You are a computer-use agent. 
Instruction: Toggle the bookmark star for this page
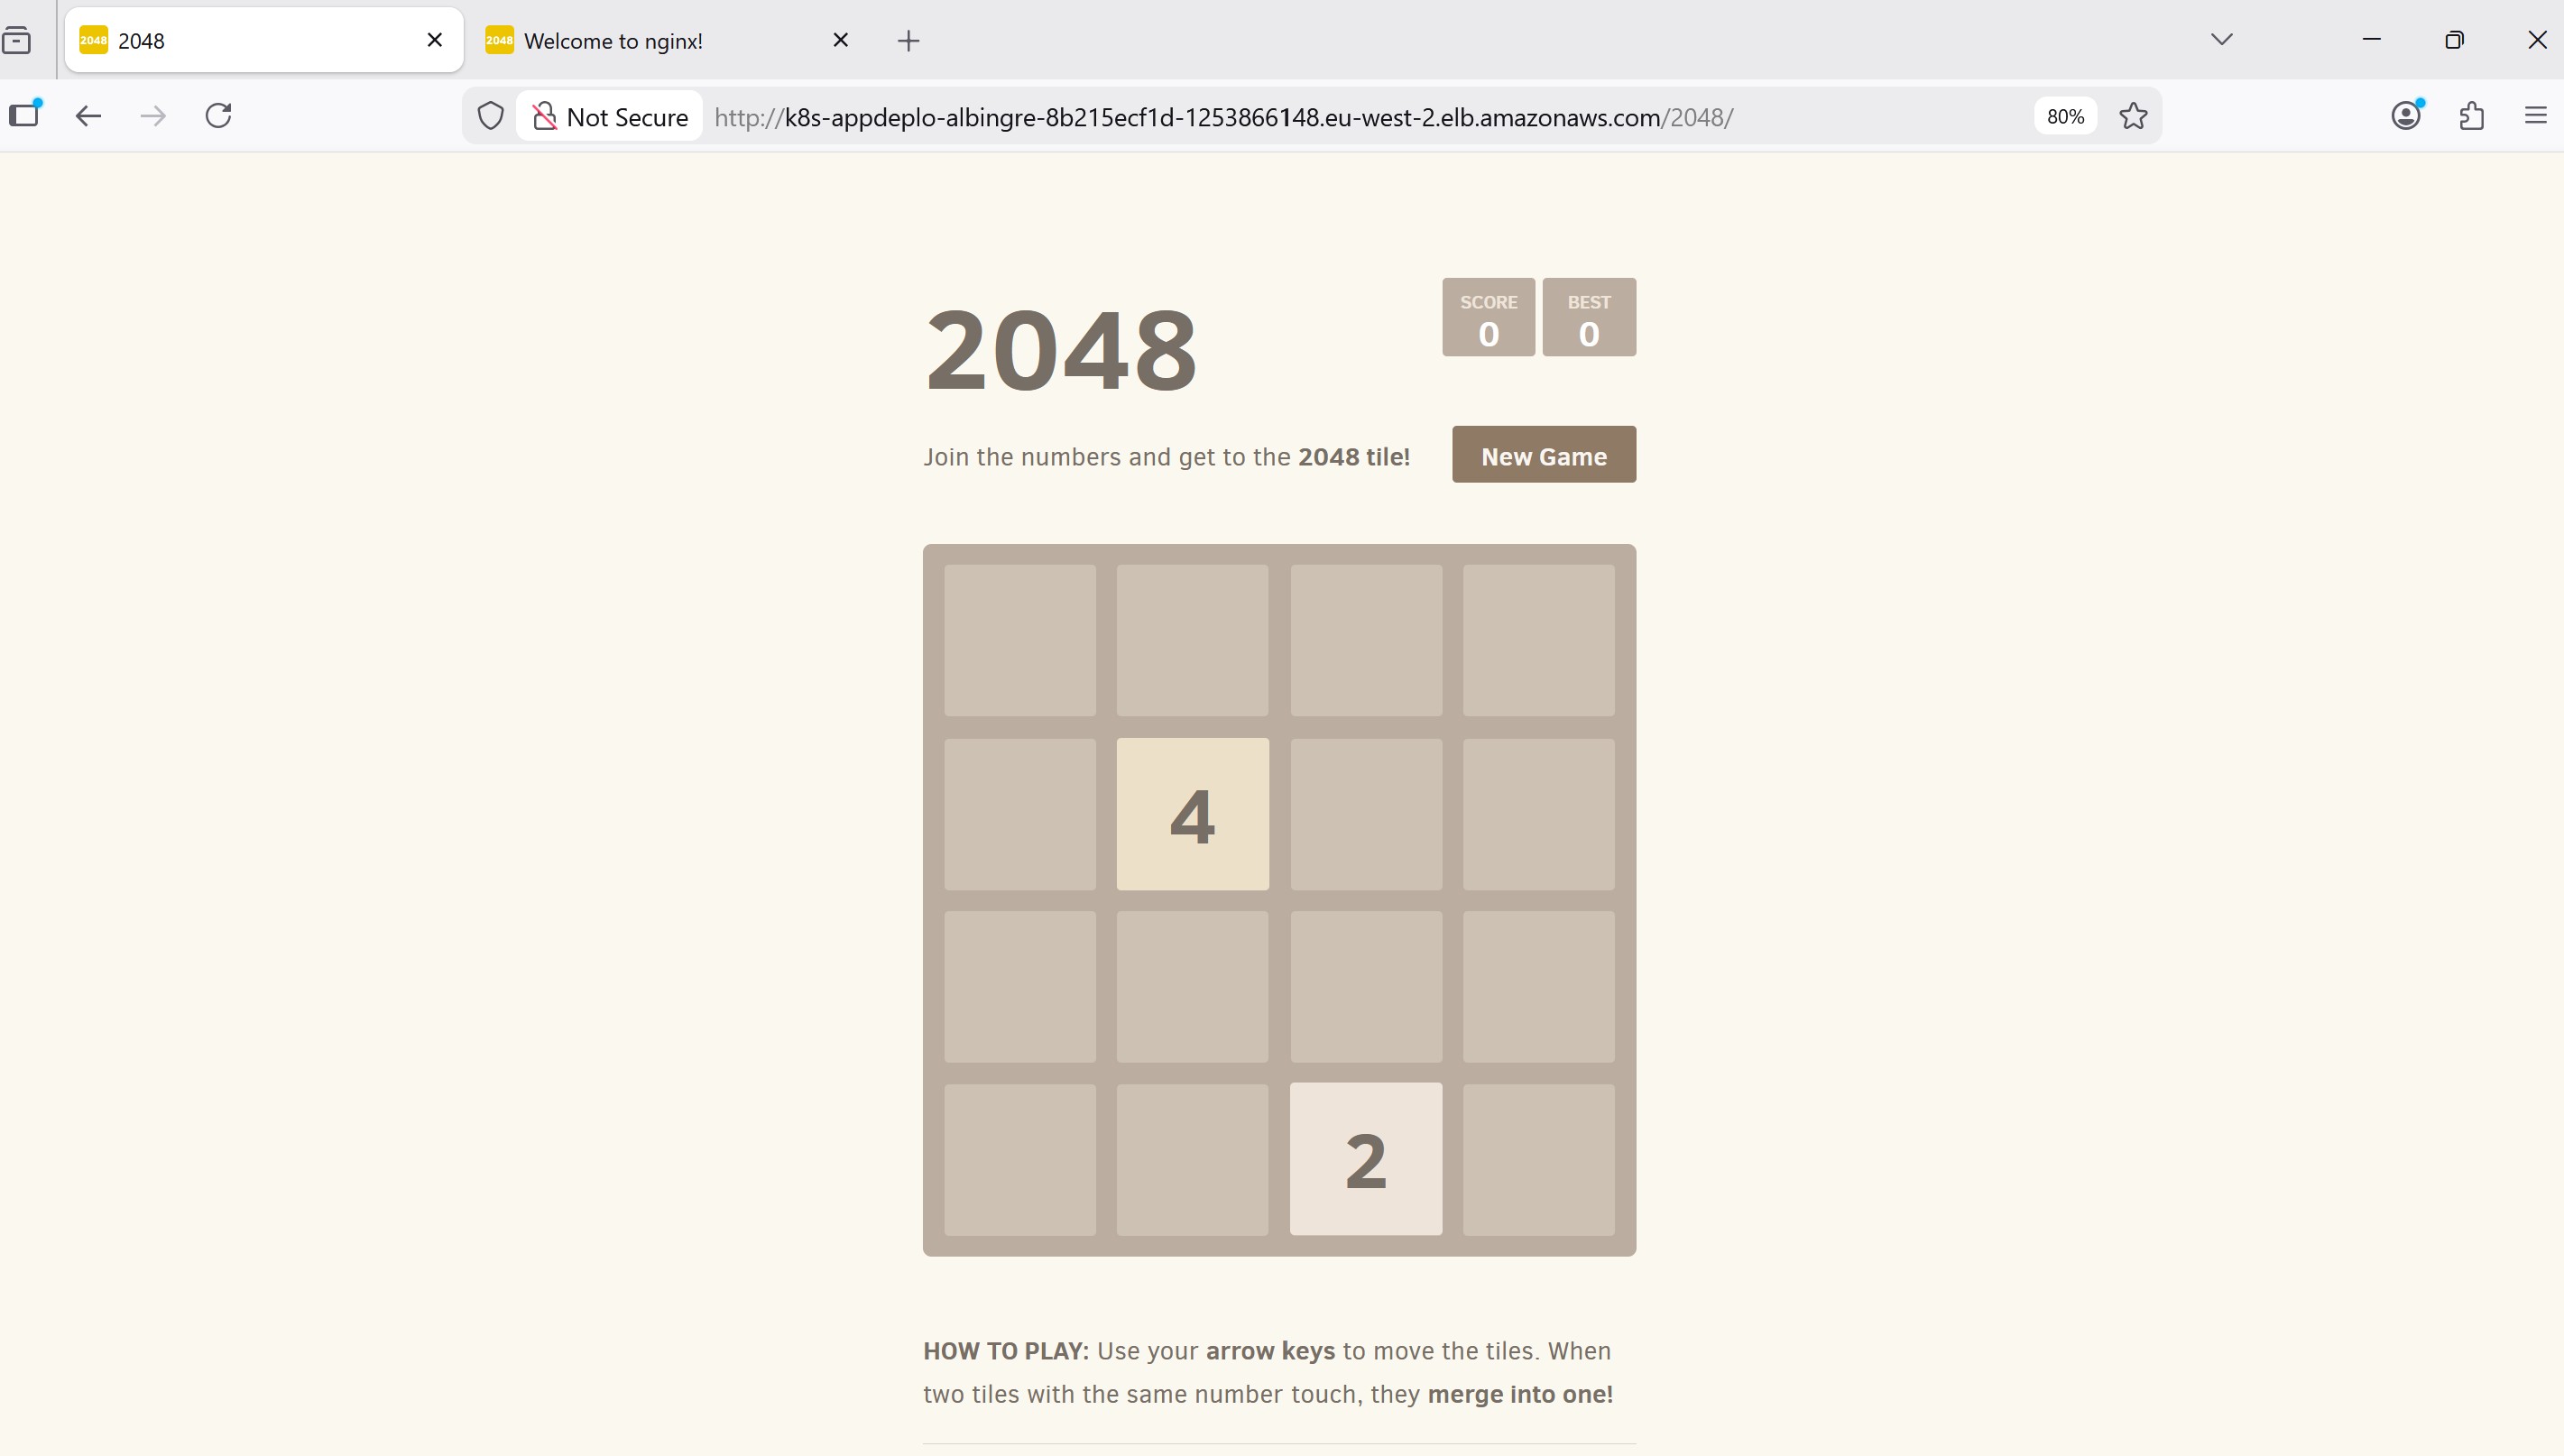tap(2132, 115)
